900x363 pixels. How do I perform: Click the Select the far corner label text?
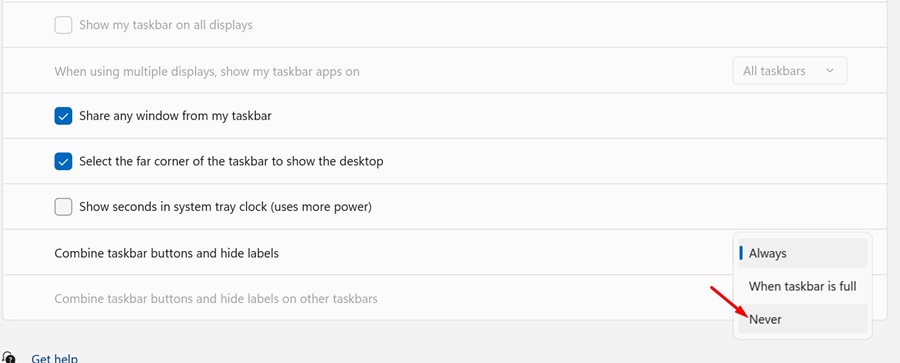[x=231, y=161]
